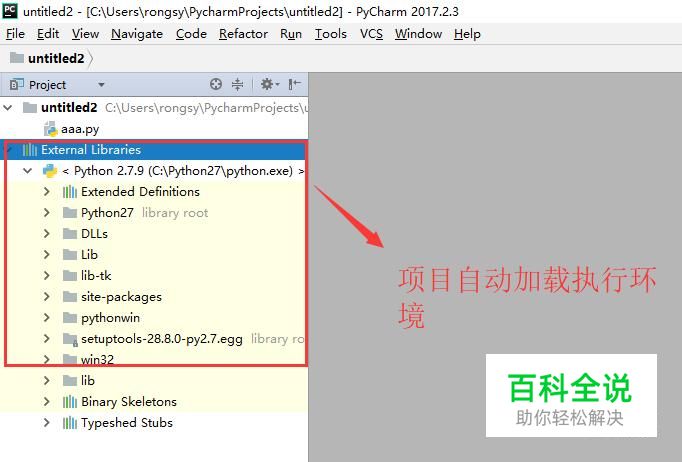The image size is (682, 462).
Task: Collapse the Python 2.7.9 interpreter node
Action: 28,171
